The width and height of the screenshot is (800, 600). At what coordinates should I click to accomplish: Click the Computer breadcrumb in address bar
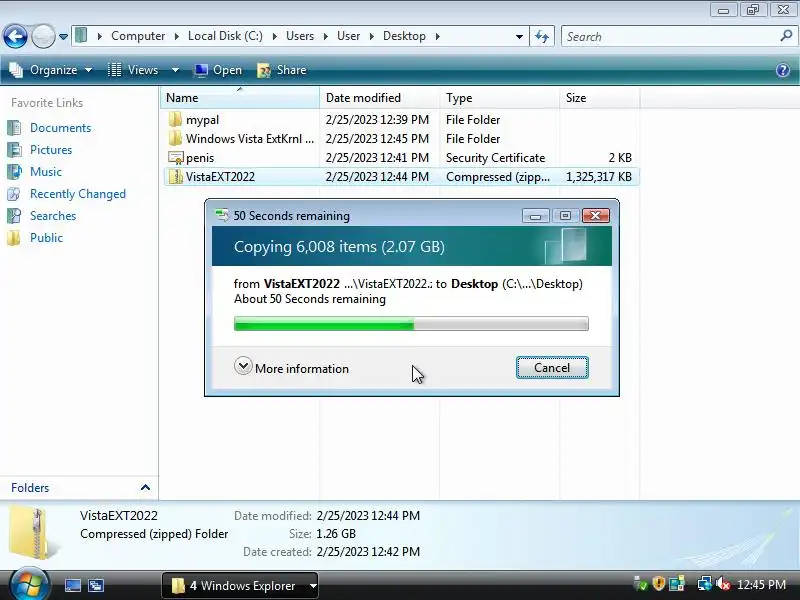138,36
